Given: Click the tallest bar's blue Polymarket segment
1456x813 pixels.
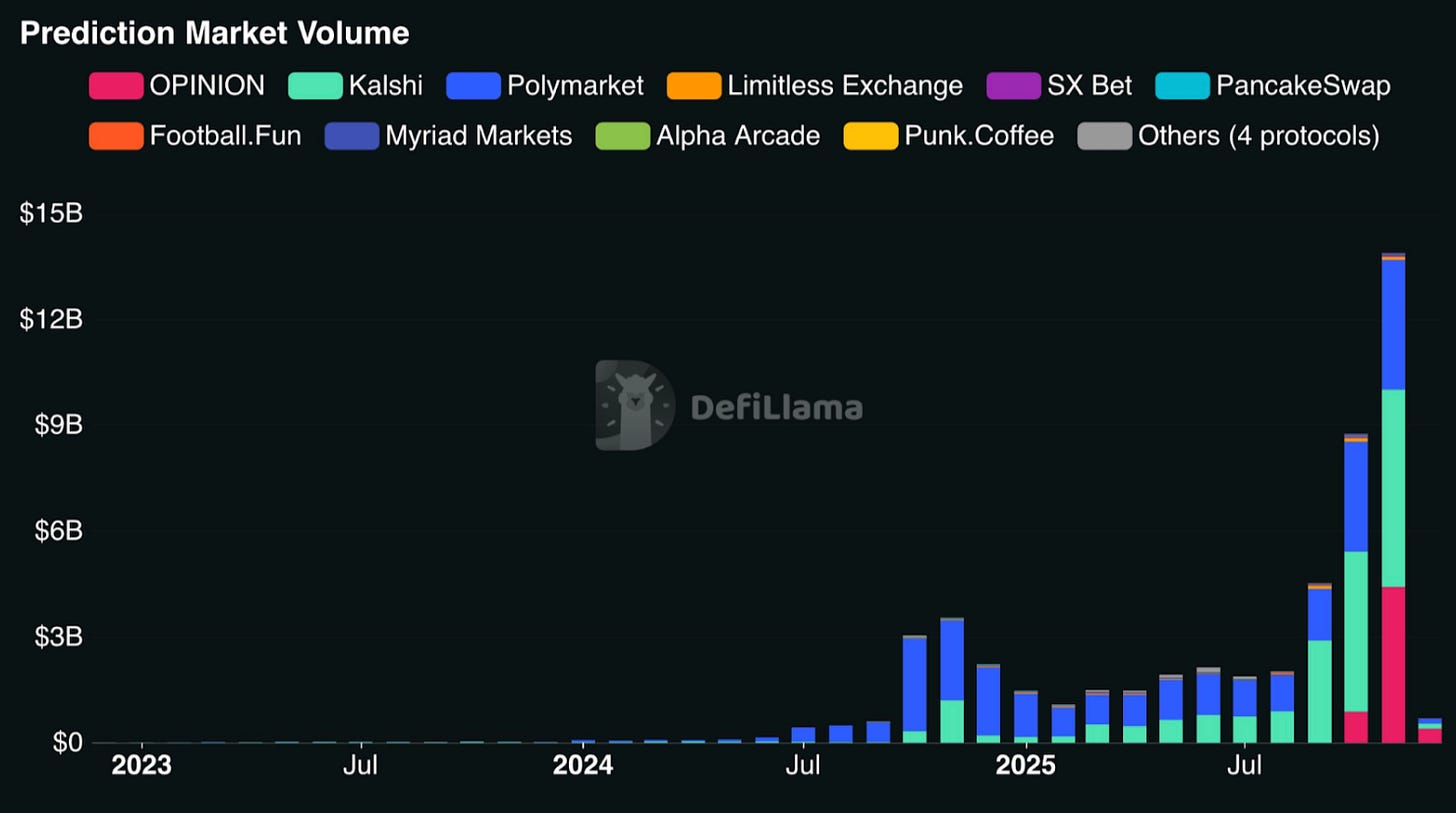Looking at the screenshot, I should point(1393,325).
